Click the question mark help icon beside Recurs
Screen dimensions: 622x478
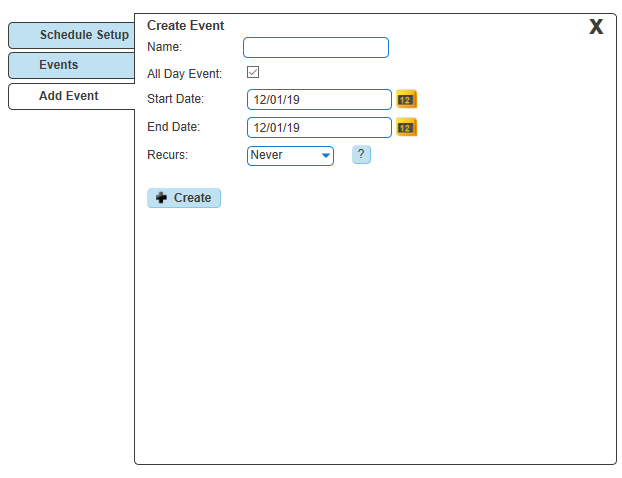tap(361, 154)
